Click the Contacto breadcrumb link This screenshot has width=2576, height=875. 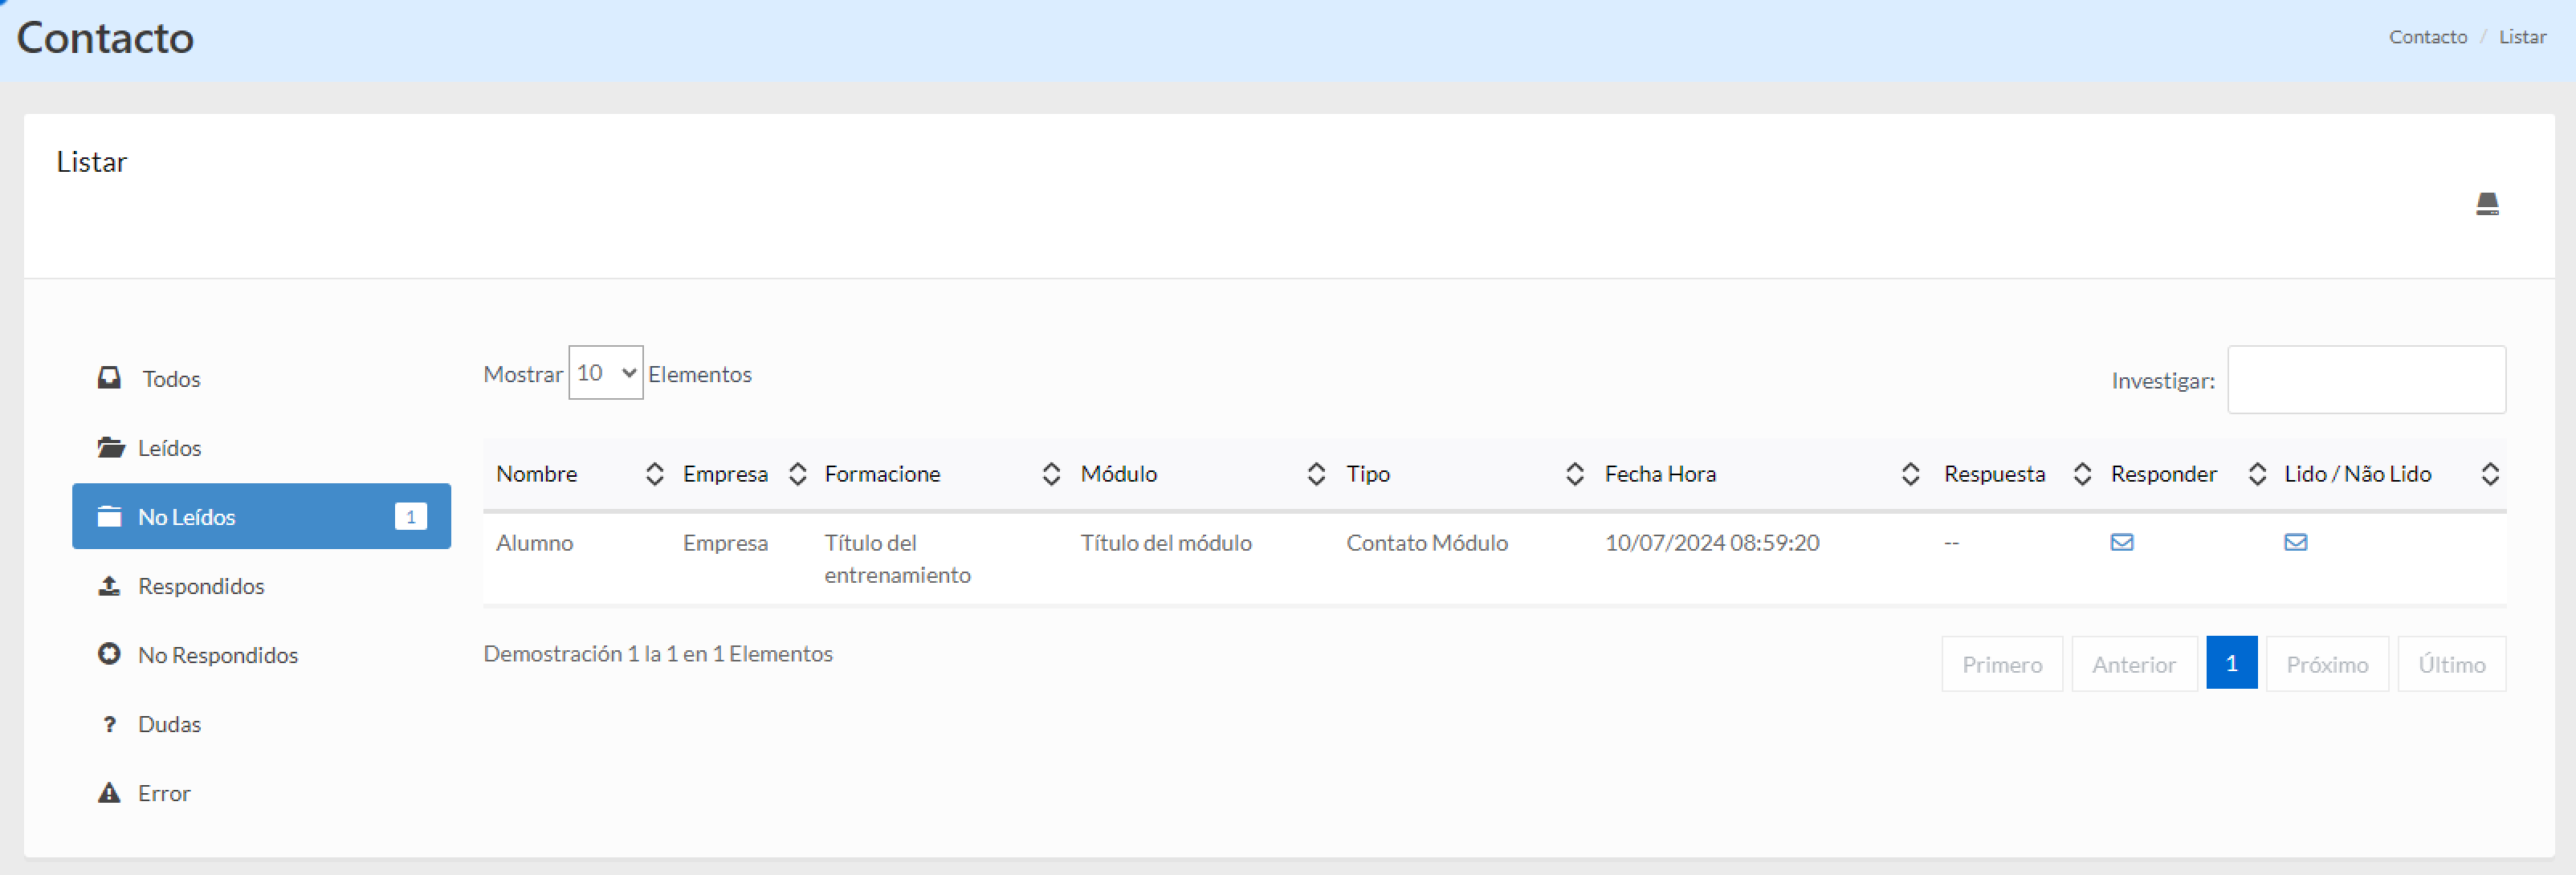pos(2427,37)
